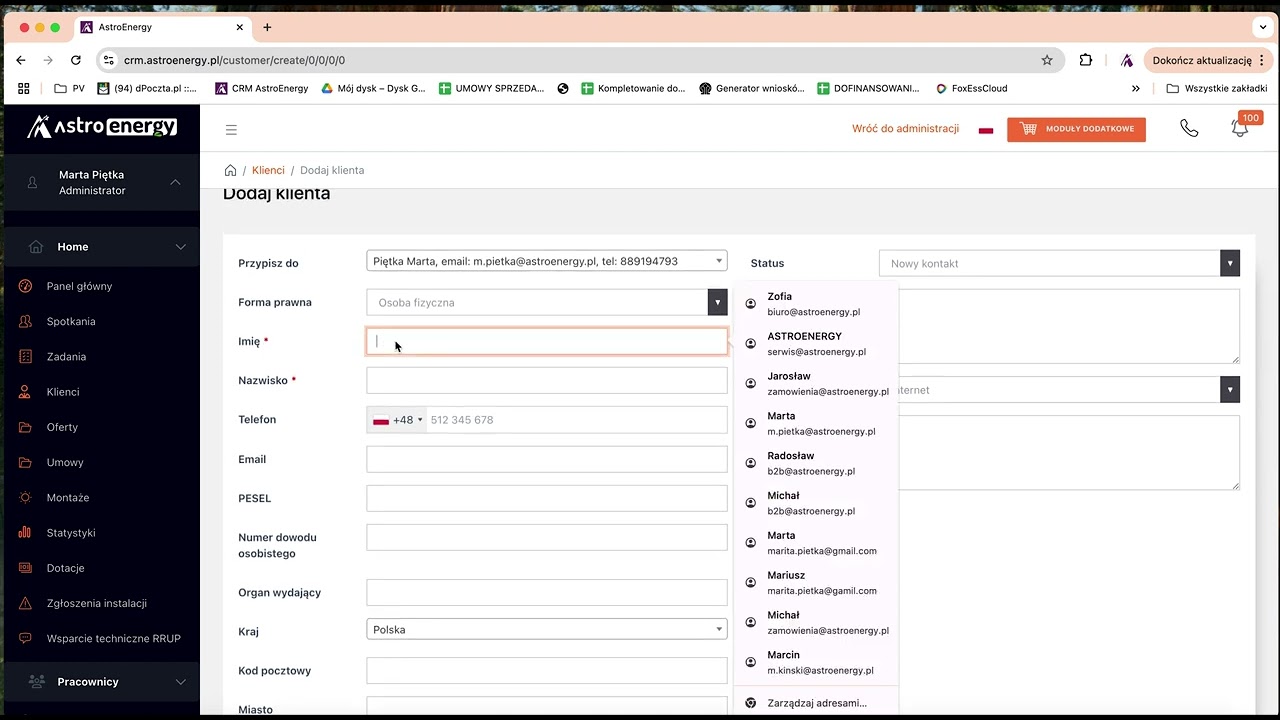Screen dimensions: 1280x720
Task: Reload the page
Action: [x=76, y=60]
